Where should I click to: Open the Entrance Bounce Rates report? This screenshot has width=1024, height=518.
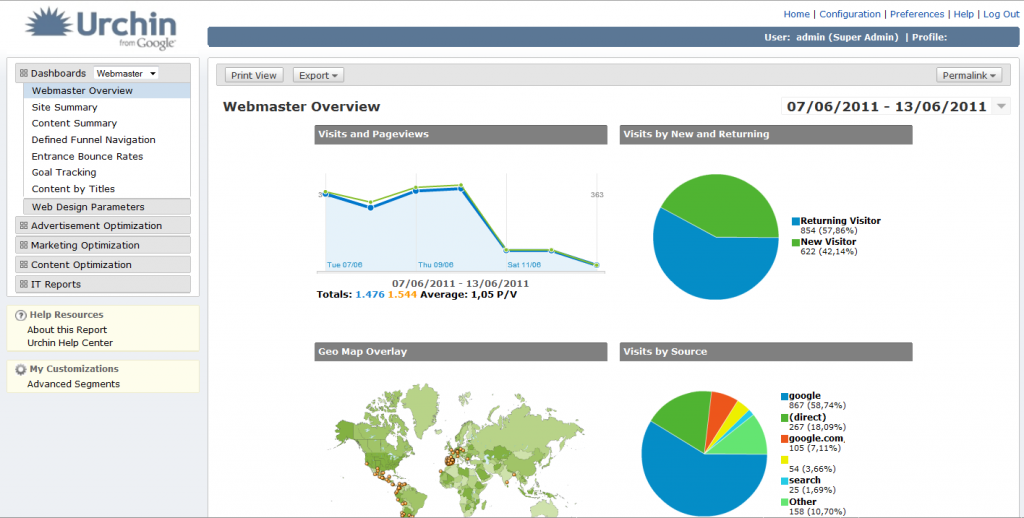click(x=88, y=156)
